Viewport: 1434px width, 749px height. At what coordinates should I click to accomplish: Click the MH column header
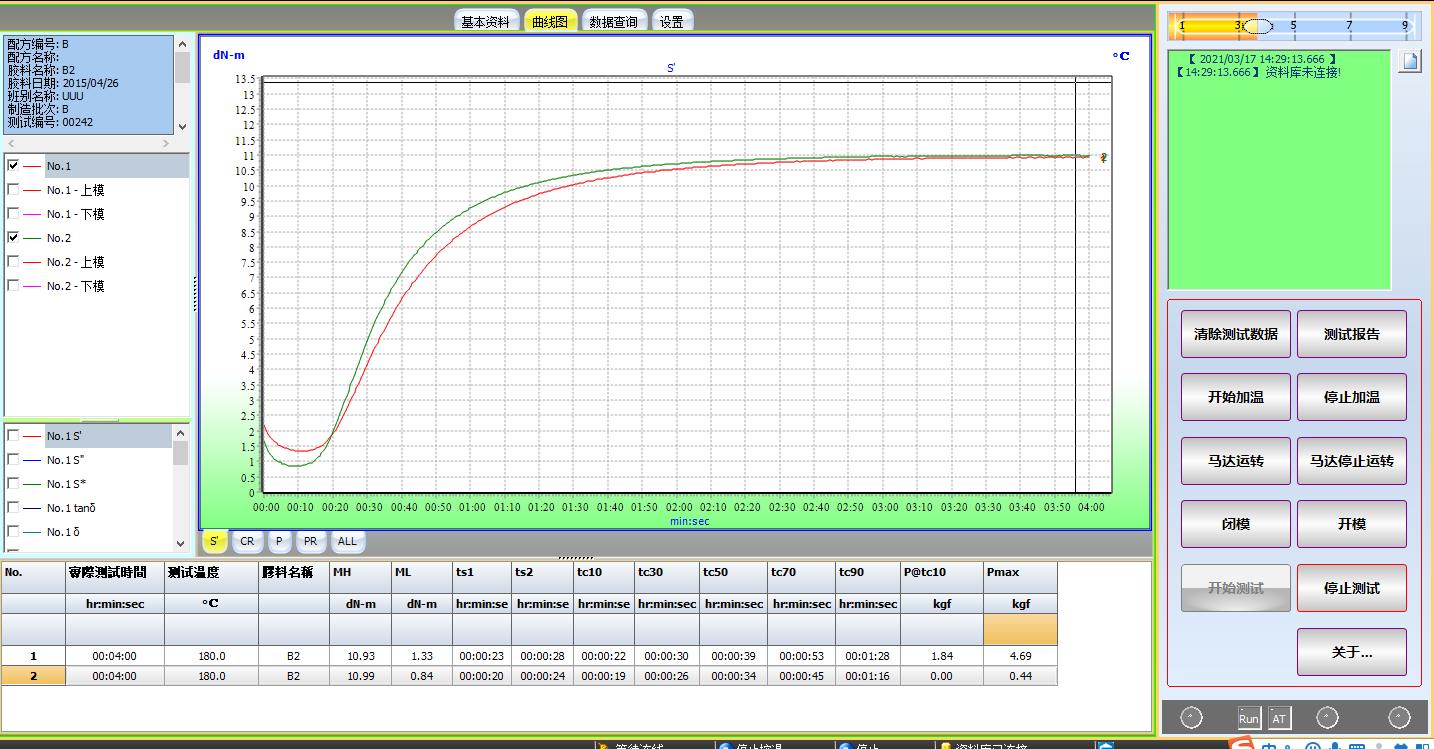tap(359, 573)
